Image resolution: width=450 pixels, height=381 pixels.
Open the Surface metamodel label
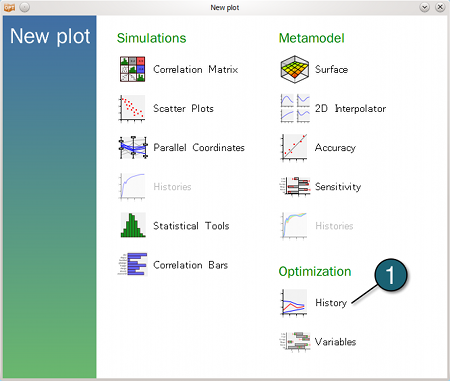coord(331,69)
